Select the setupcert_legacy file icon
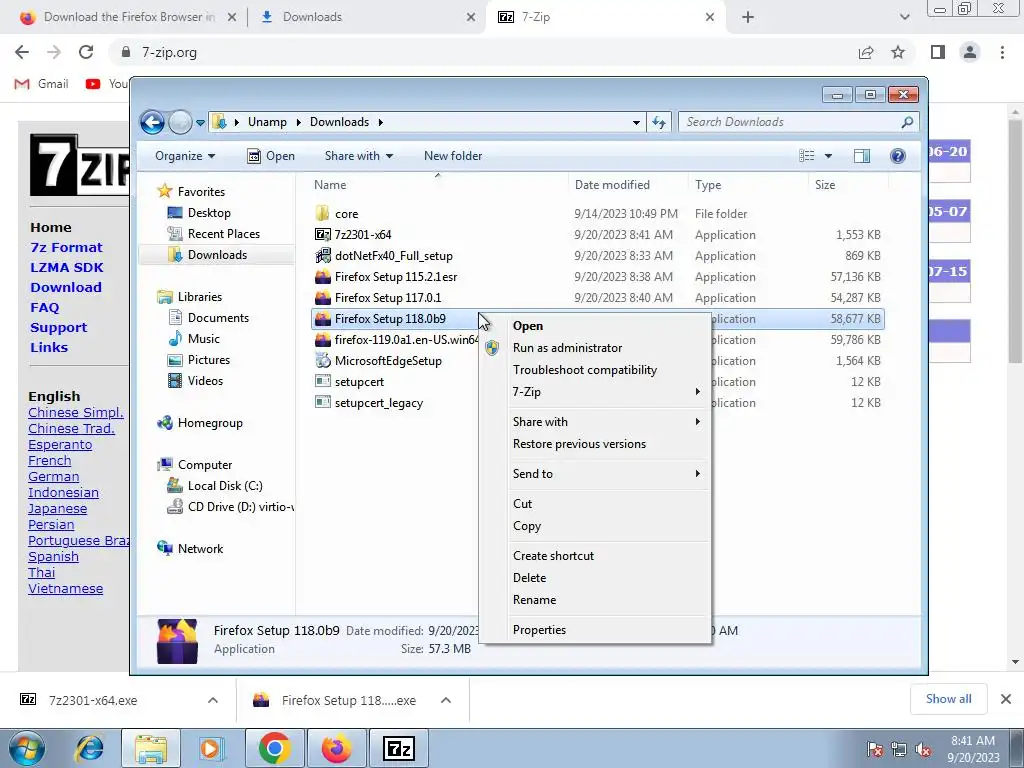The width and height of the screenshot is (1024, 768). [323, 402]
